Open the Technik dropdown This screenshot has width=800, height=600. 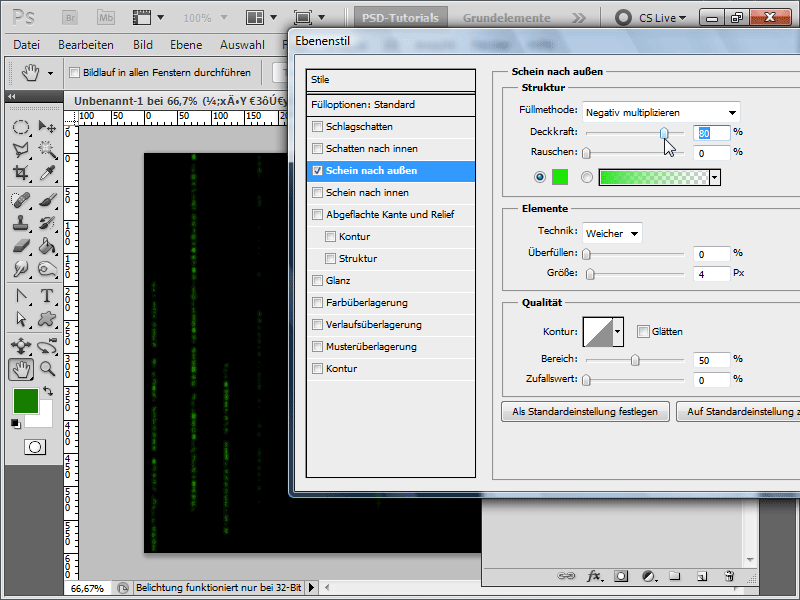(612, 233)
